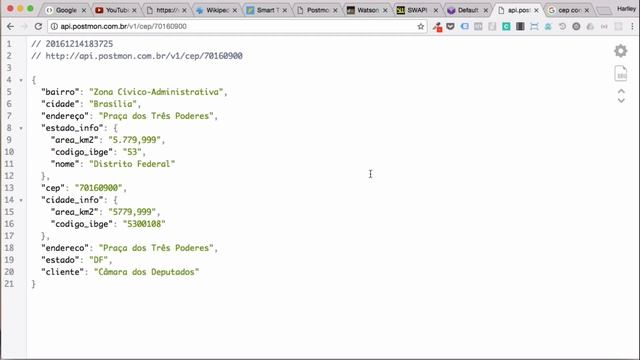Click the "Distrito Federal" nome value

click(132, 164)
